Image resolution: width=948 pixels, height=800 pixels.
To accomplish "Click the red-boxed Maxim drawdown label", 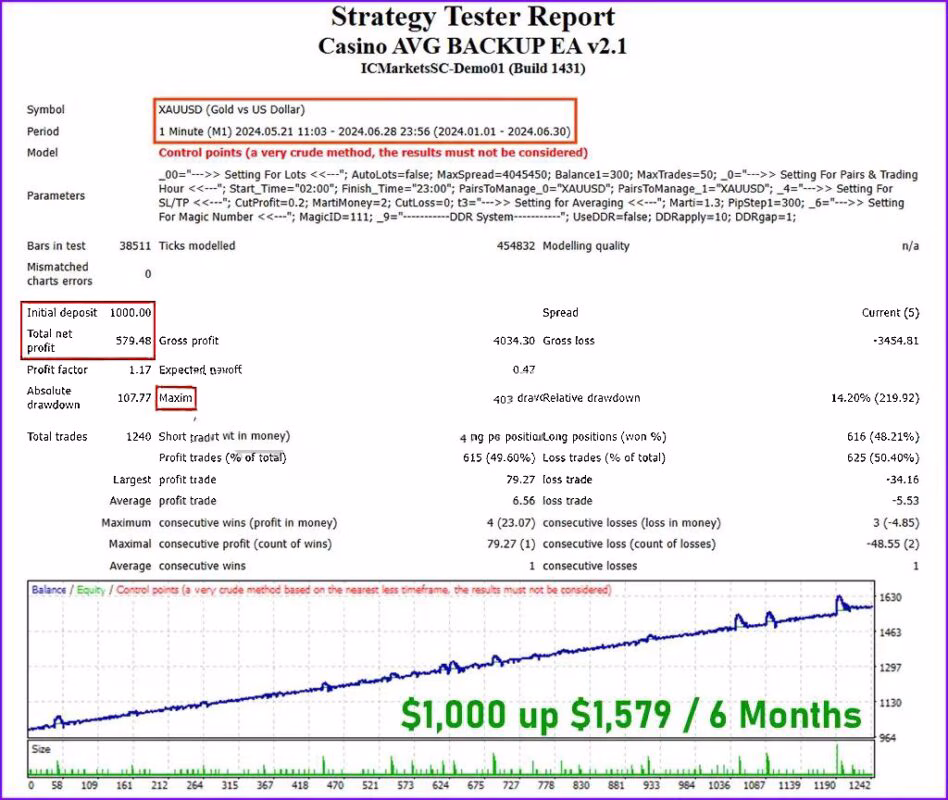I will point(176,398).
